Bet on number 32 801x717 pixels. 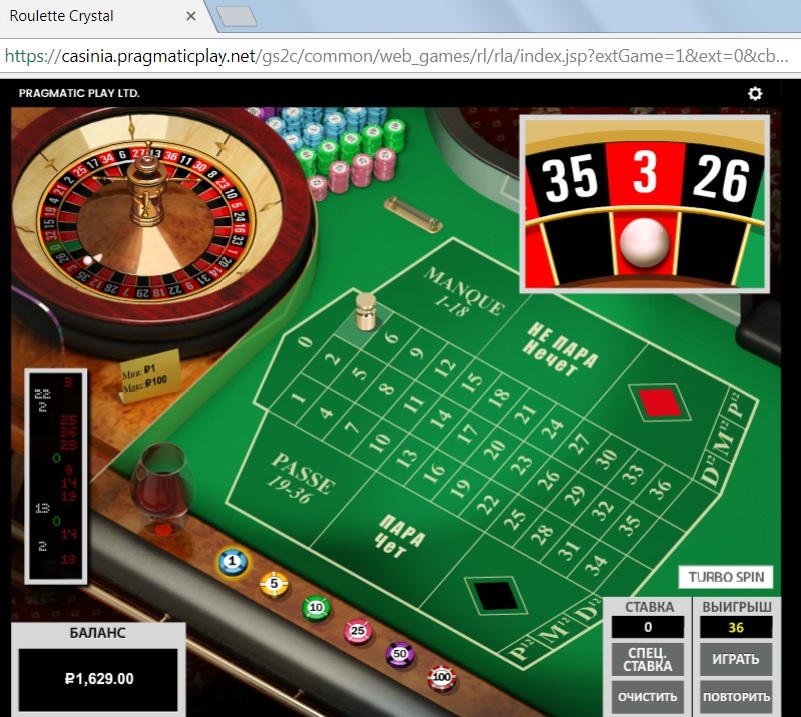(x=603, y=511)
